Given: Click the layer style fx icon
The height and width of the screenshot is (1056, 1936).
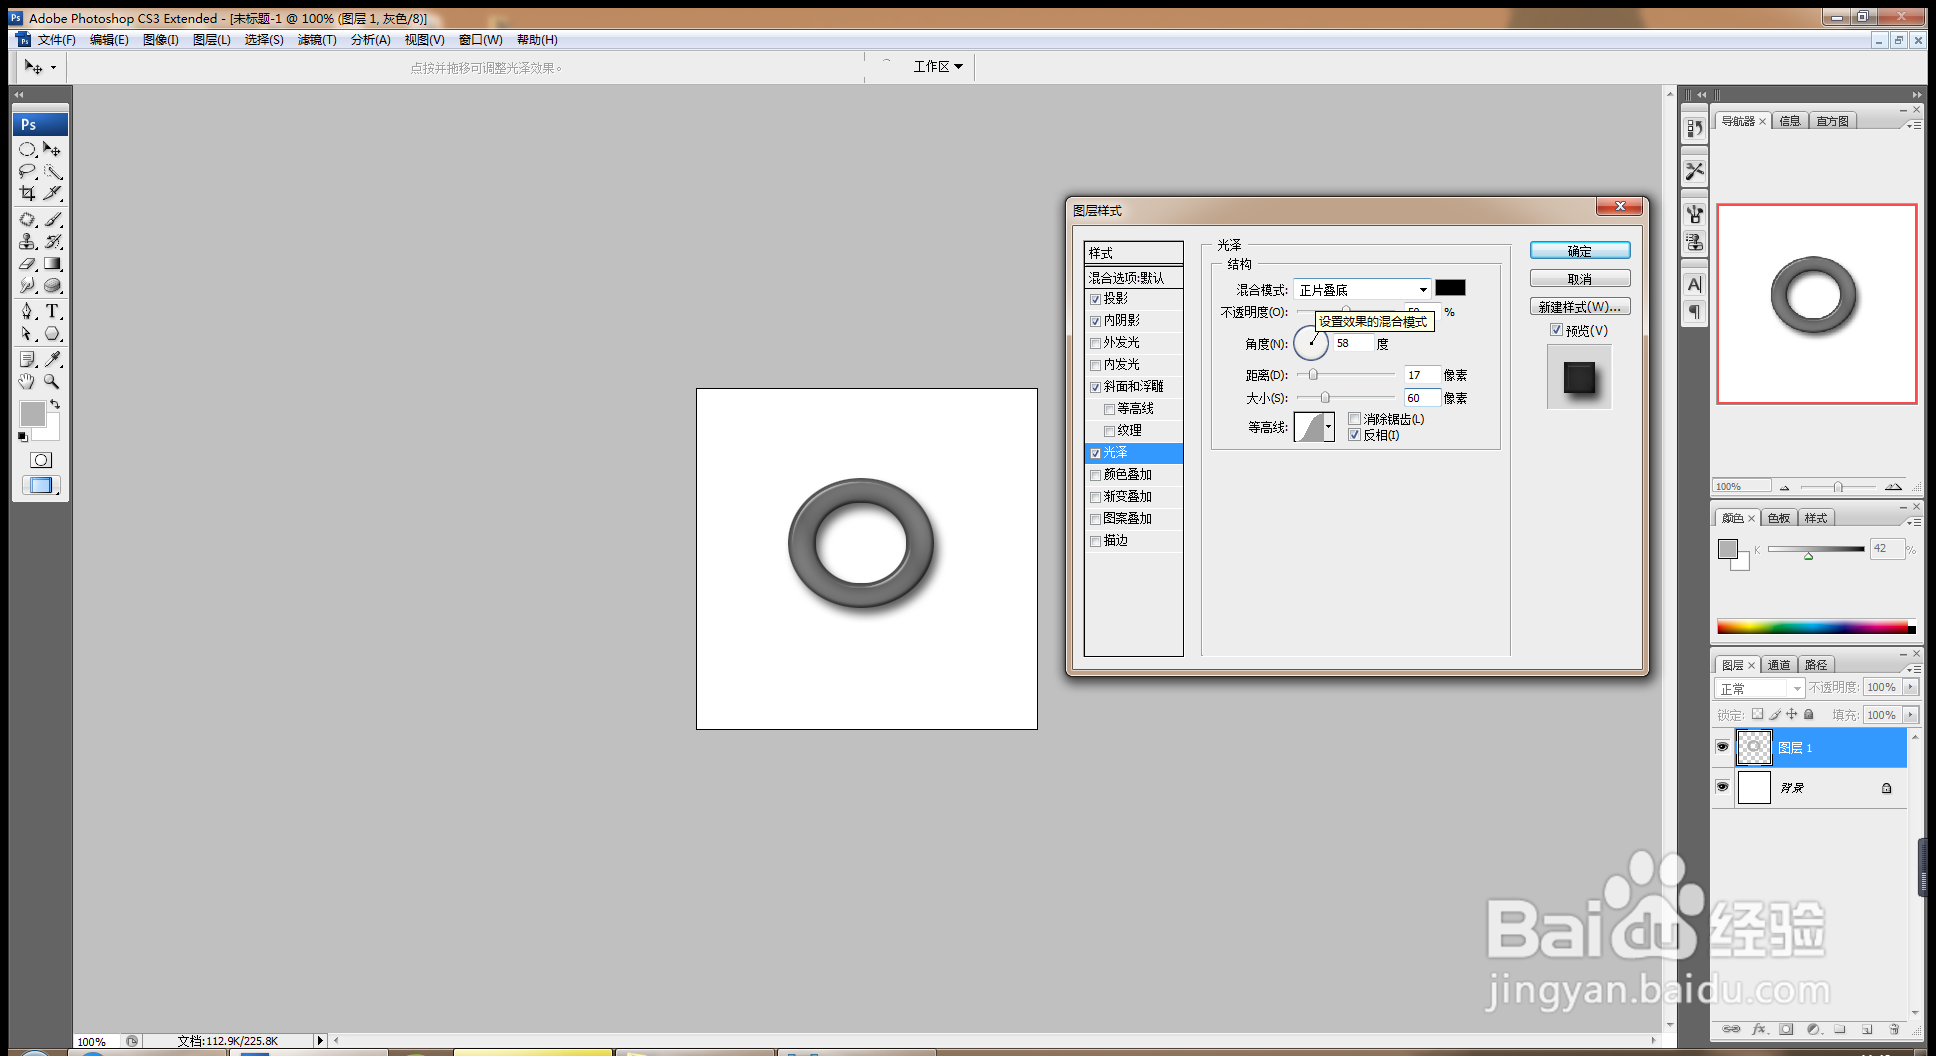Looking at the screenshot, I should 1759,1029.
